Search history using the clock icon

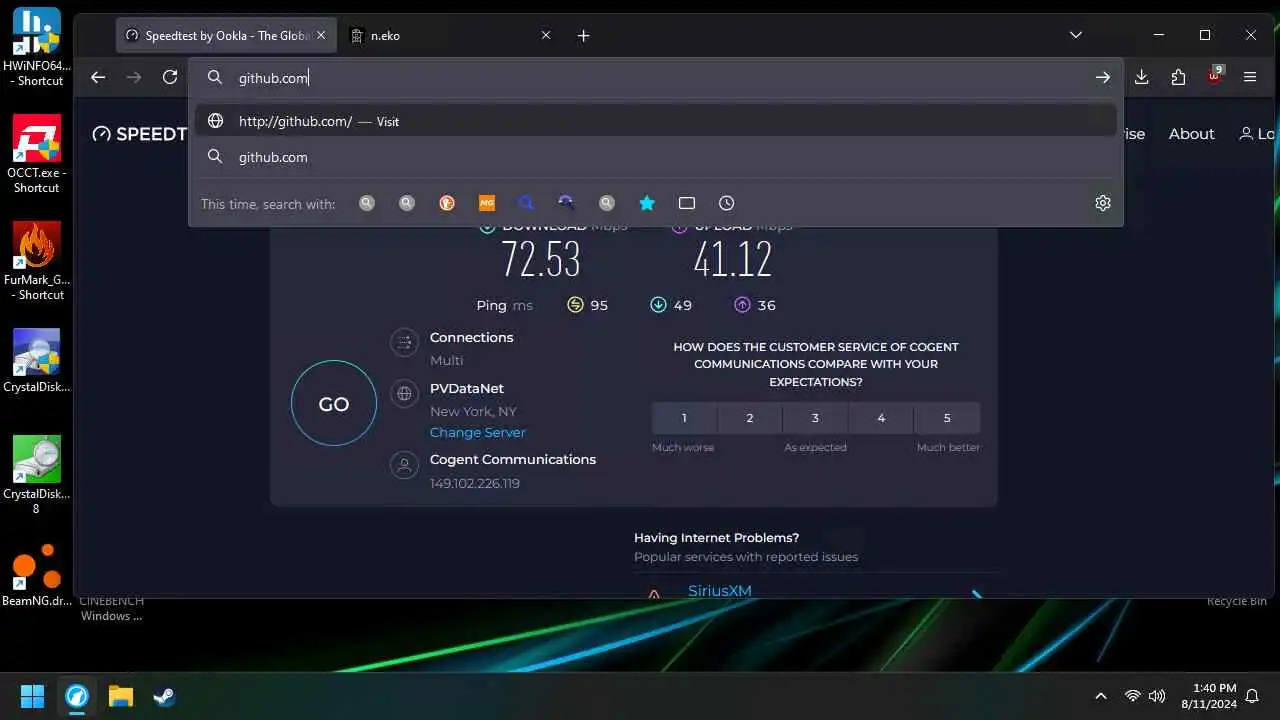pyautogui.click(x=727, y=203)
